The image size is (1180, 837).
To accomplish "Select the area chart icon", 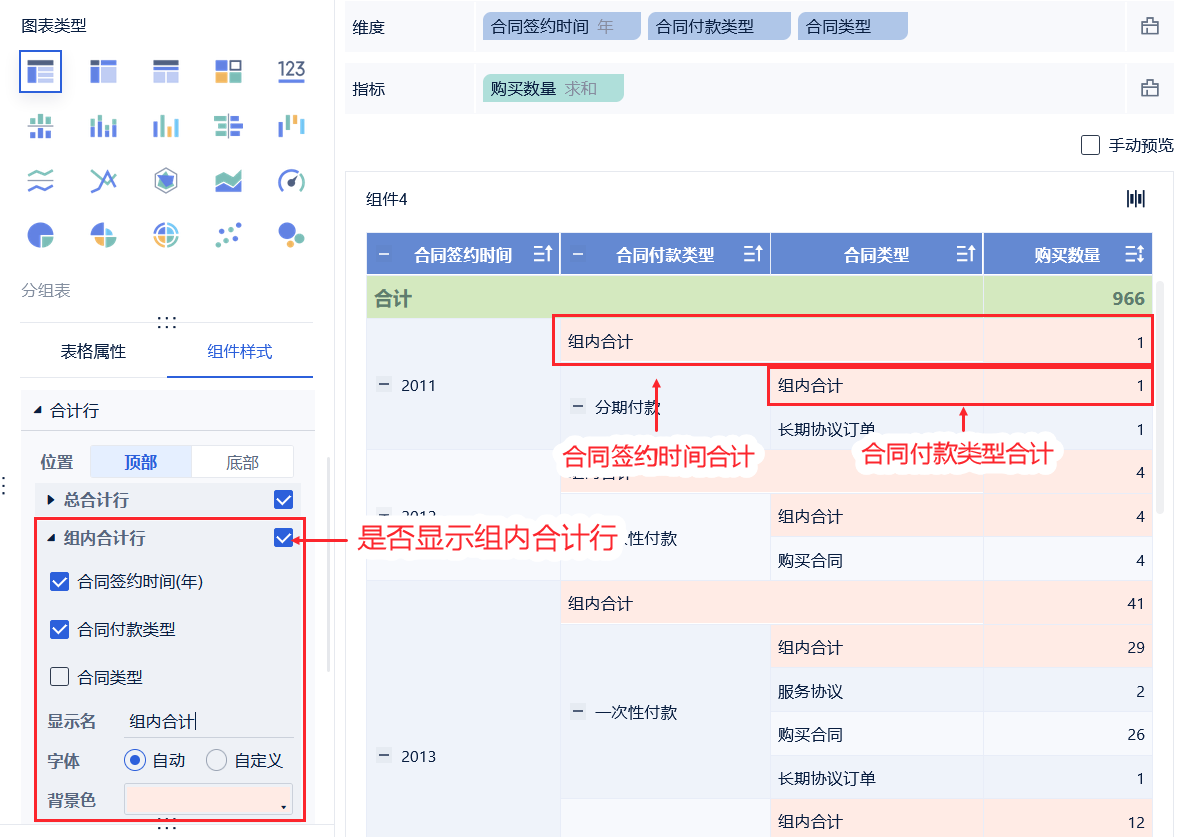I will coord(228,181).
